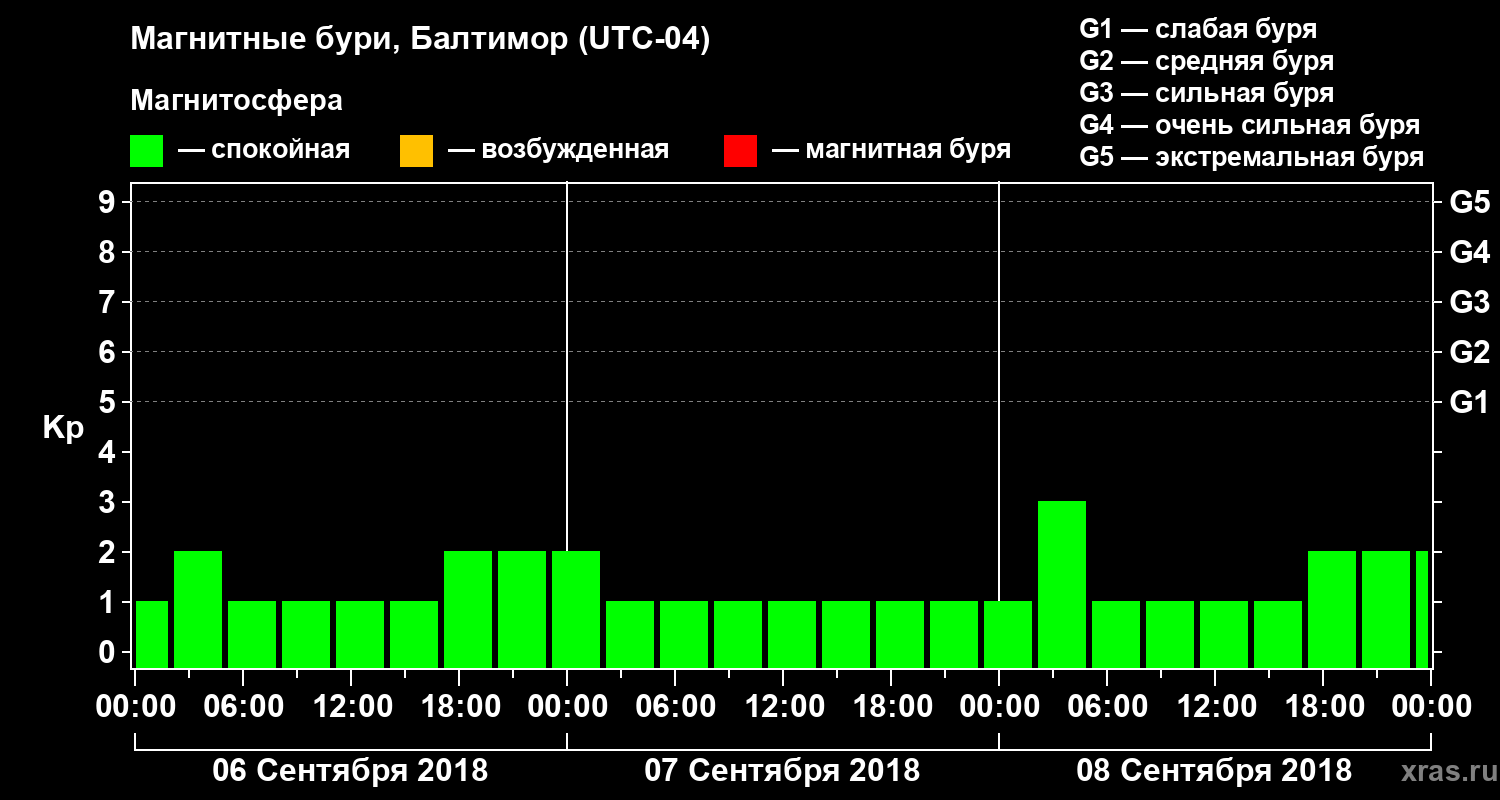1500x800 pixels.
Task: Click the '08 Сентября 2018' date label
Action: click(x=1214, y=771)
